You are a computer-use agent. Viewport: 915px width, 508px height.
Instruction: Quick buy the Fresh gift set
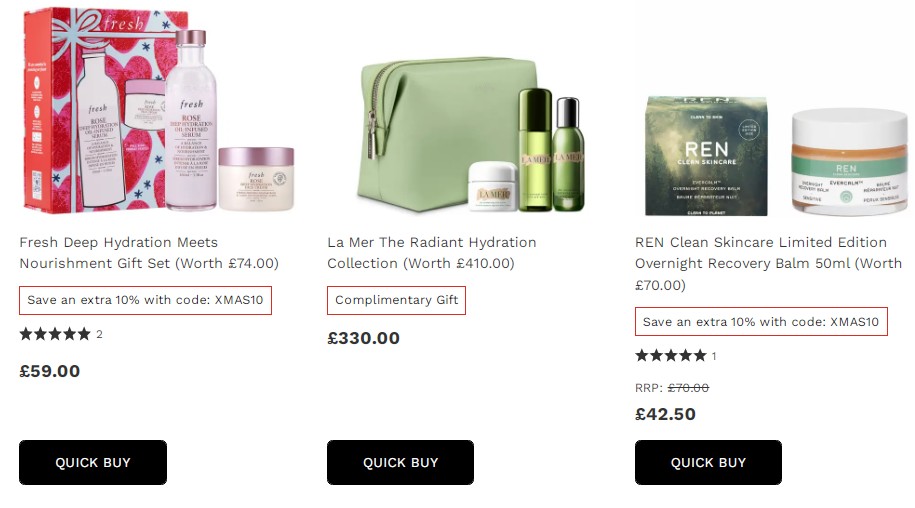(93, 463)
